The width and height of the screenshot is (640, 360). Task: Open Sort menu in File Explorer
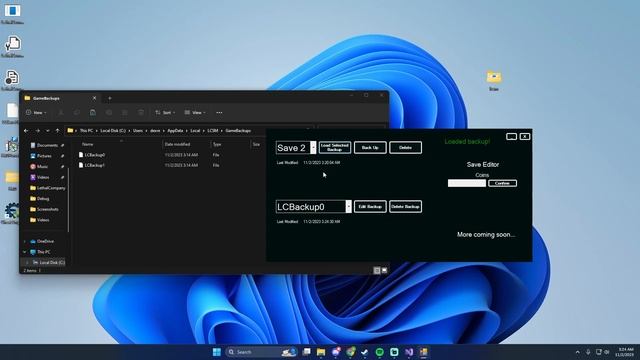165,113
